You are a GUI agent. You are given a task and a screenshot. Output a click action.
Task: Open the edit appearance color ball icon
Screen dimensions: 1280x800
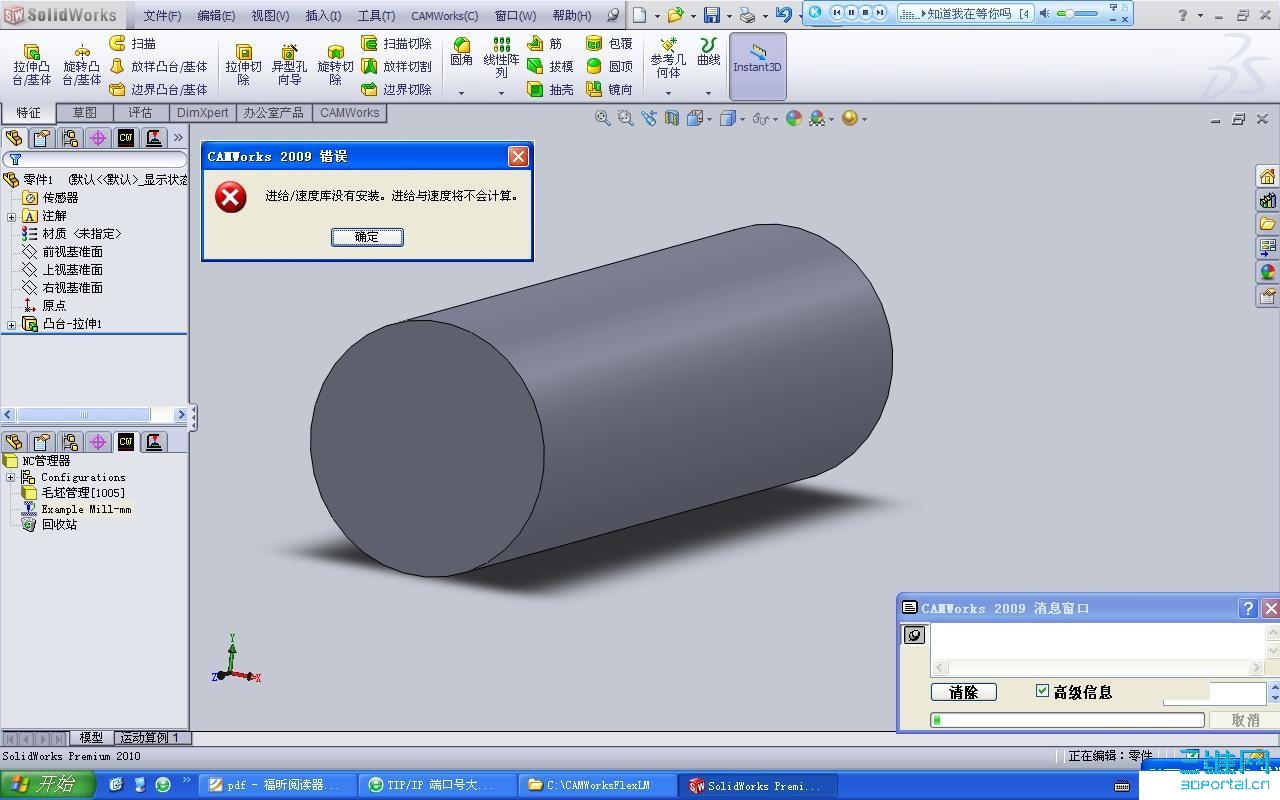point(794,118)
